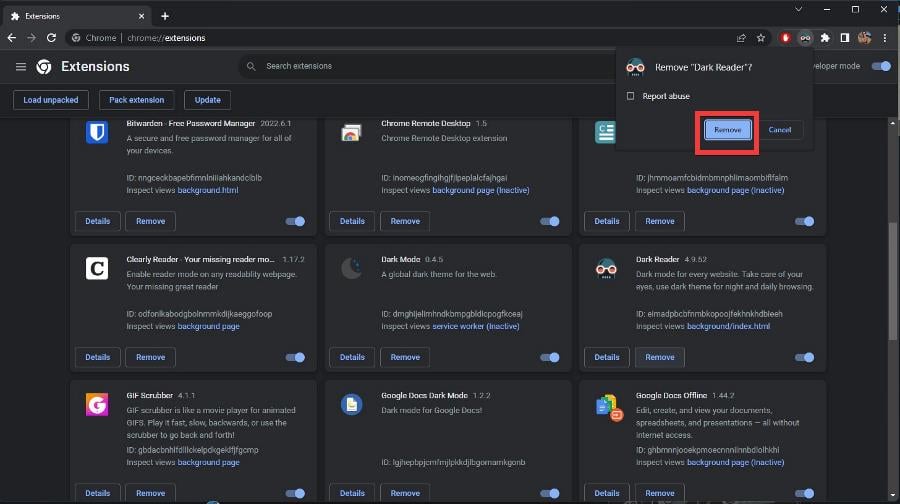The image size is (900, 504).
Task: Disable Google Docs Dark Mode toggle
Action: point(549,493)
